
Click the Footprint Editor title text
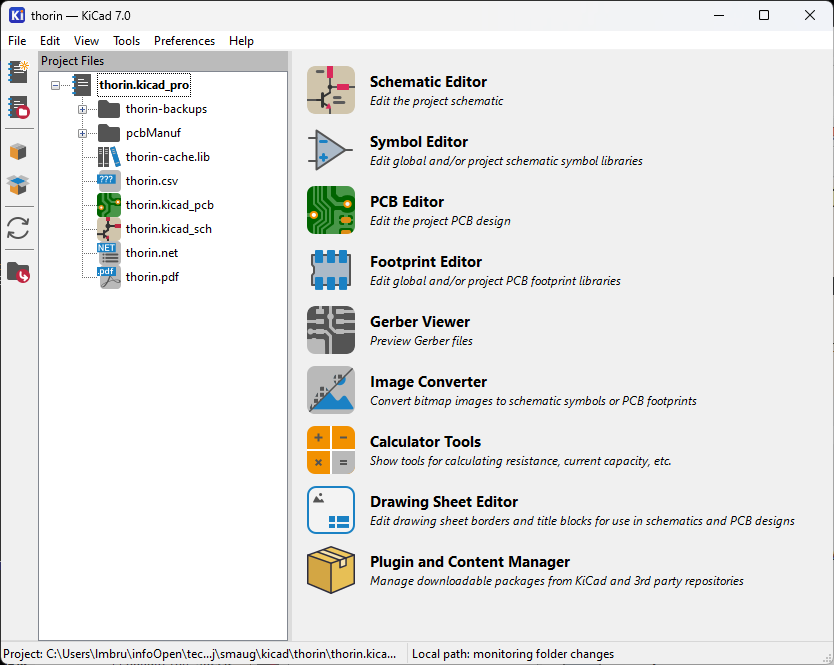426,262
